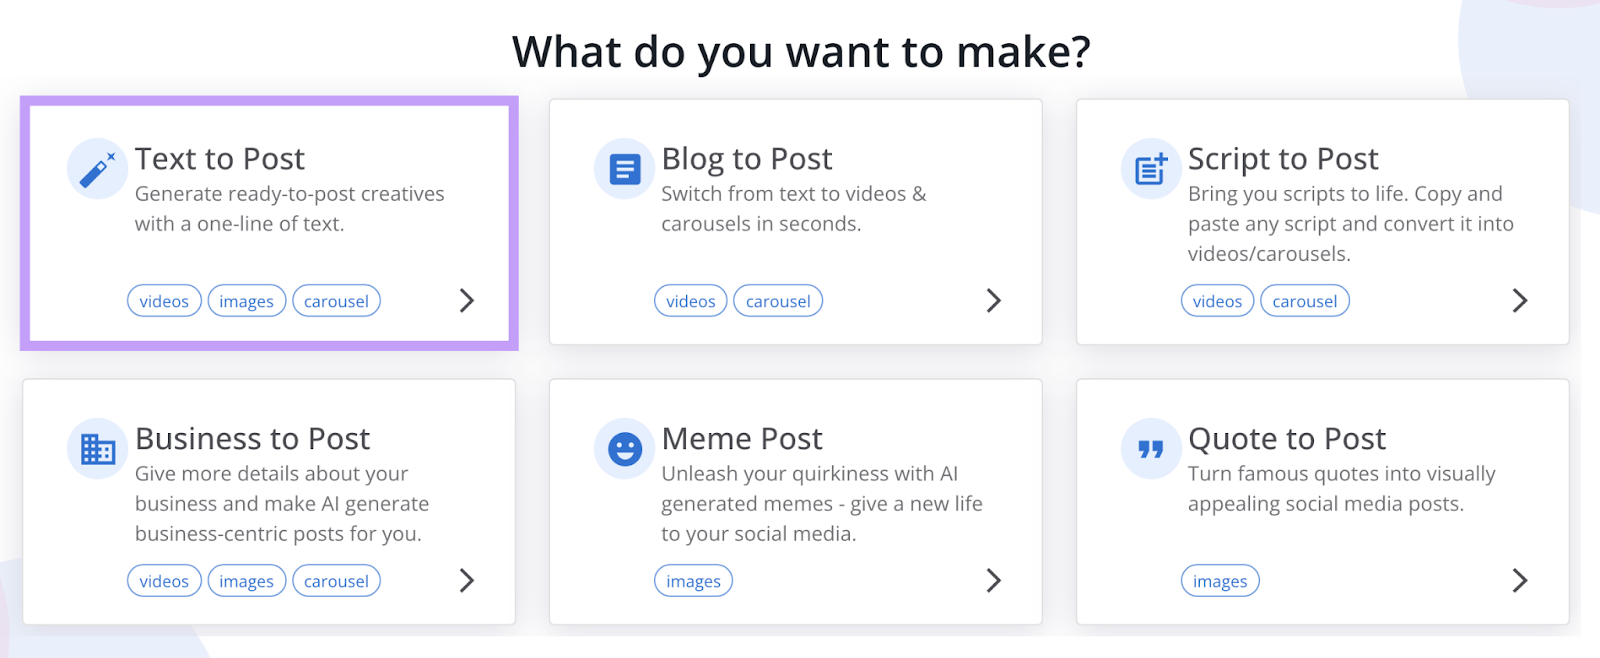Select the script page icon on Script to Post

point(1149,168)
